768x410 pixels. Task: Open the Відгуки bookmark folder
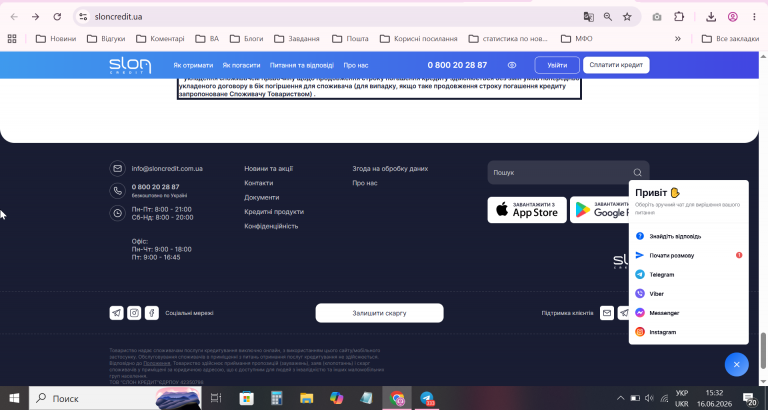coord(106,39)
